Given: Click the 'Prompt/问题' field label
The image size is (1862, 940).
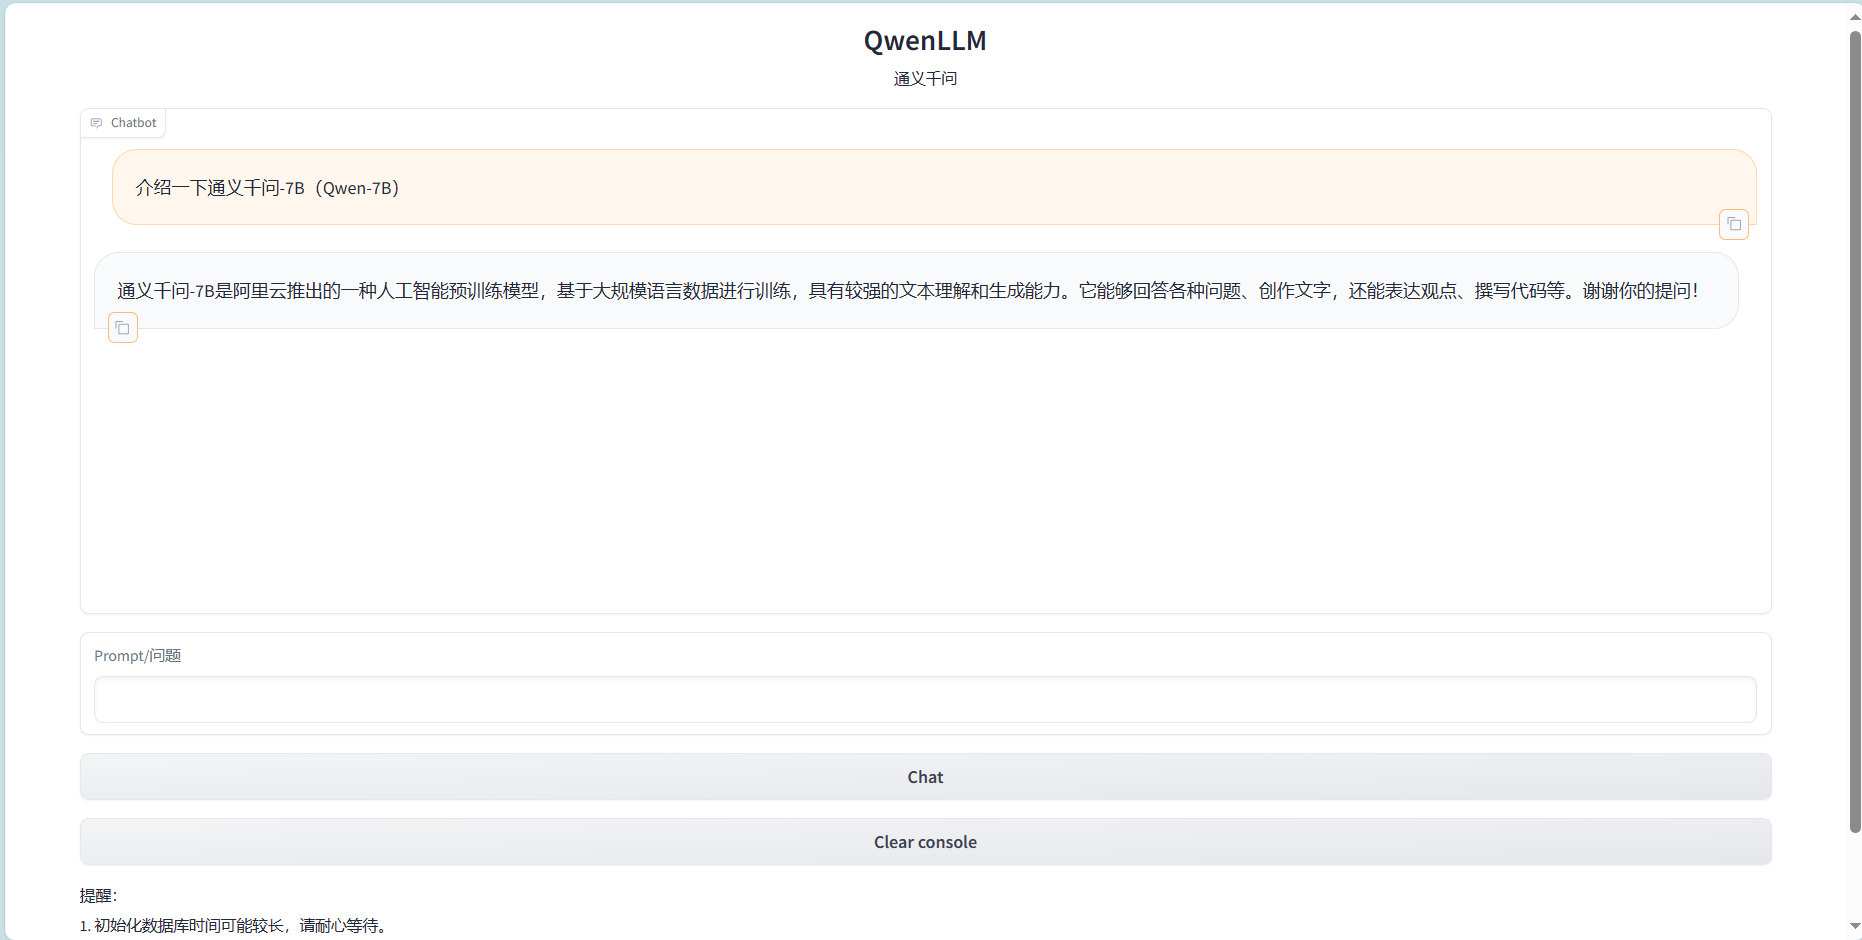Looking at the screenshot, I should (x=137, y=656).
